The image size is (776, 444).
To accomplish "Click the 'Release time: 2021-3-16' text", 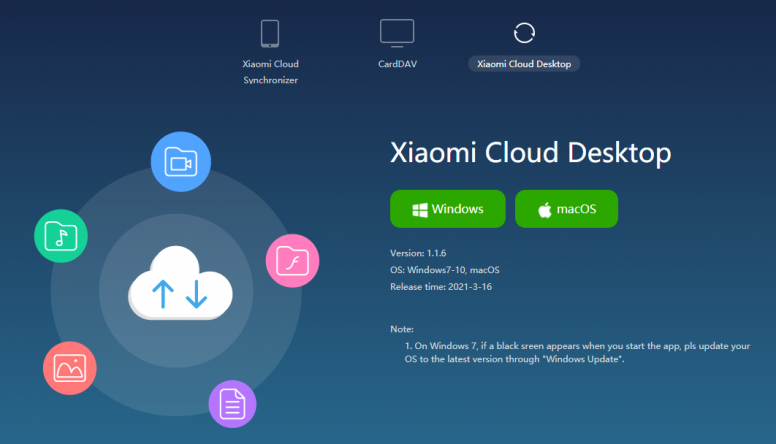I will pos(441,287).
